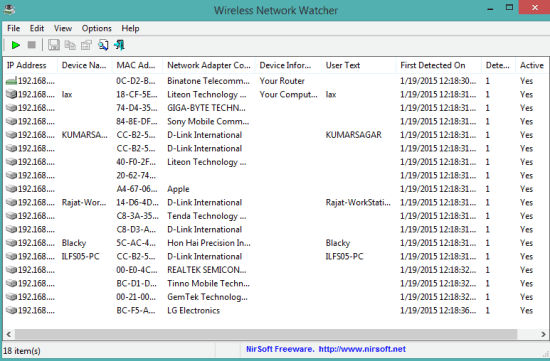
Task: Open the Options menu
Action: pos(96,28)
